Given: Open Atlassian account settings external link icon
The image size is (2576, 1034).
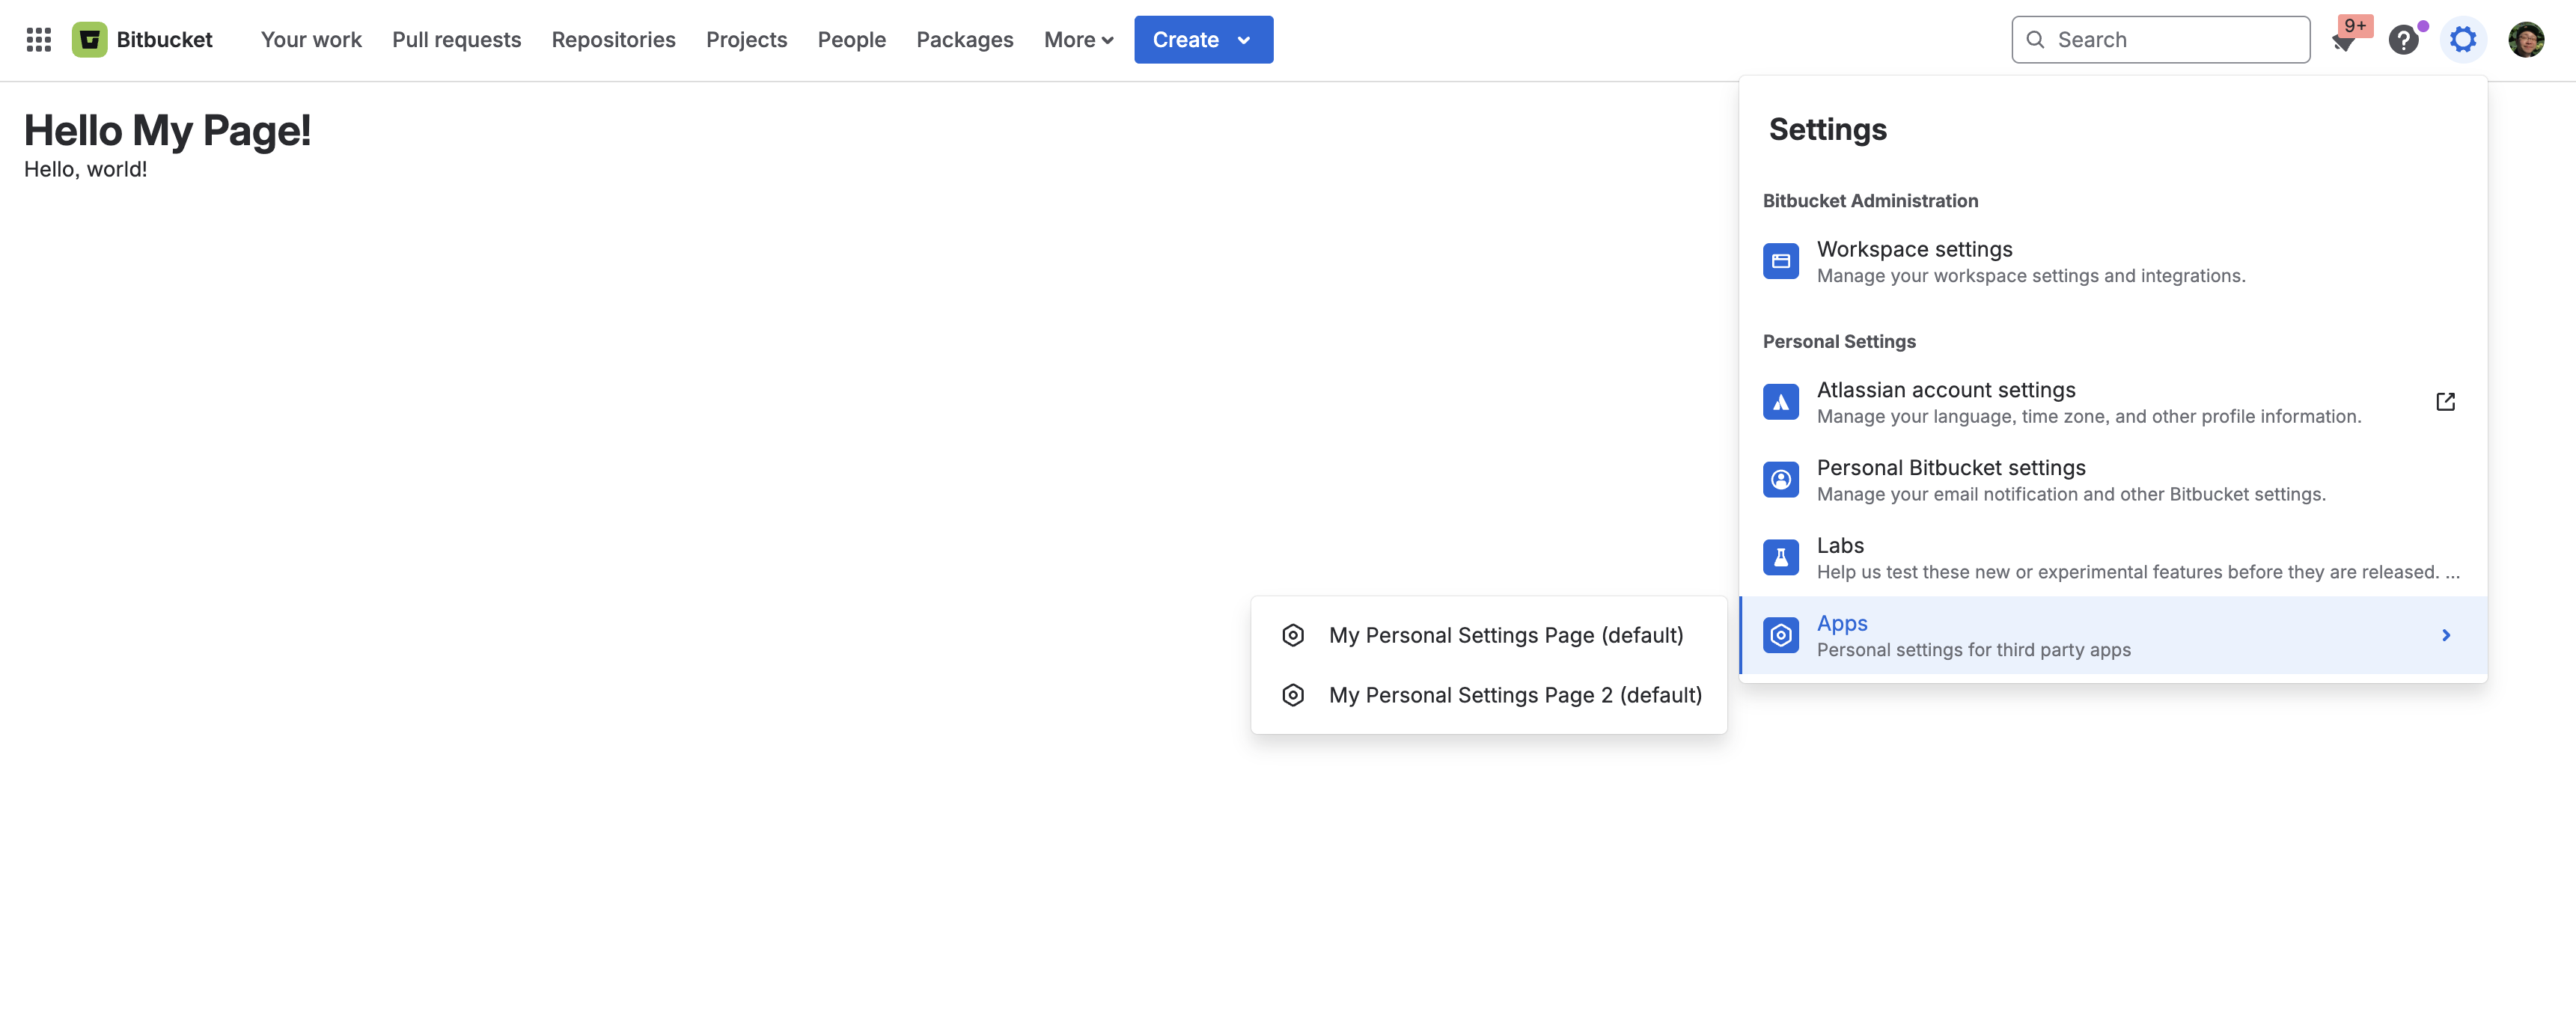Looking at the screenshot, I should [2445, 401].
